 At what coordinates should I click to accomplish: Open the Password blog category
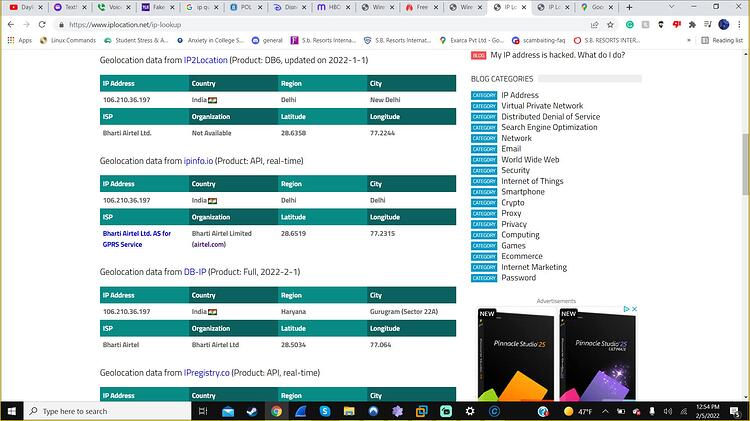point(518,278)
